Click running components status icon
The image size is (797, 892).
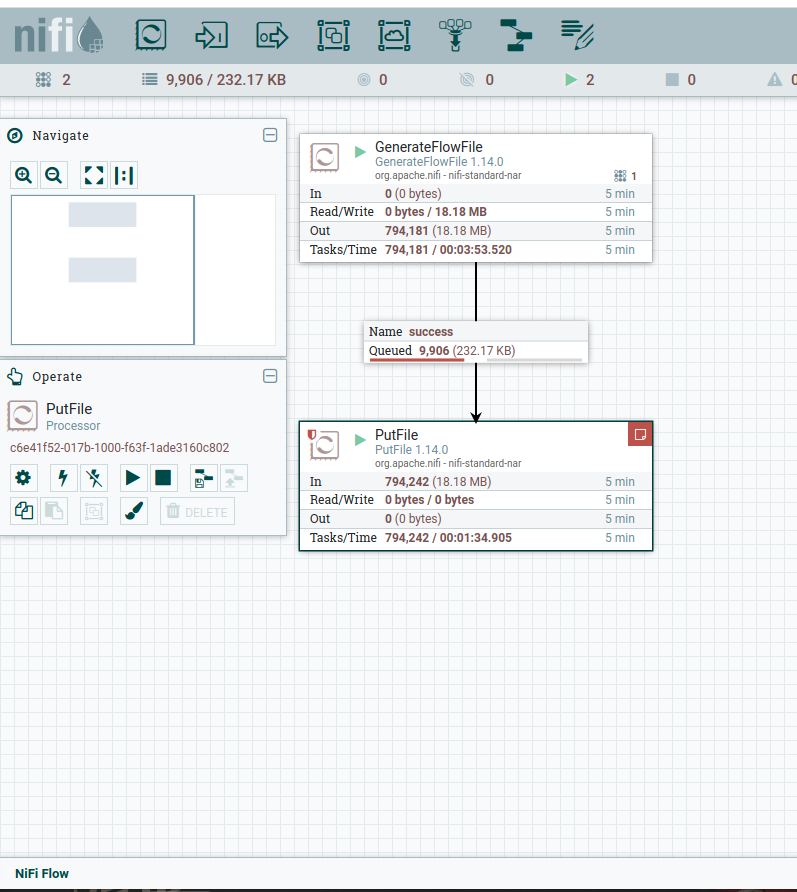pyautogui.click(x=571, y=80)
